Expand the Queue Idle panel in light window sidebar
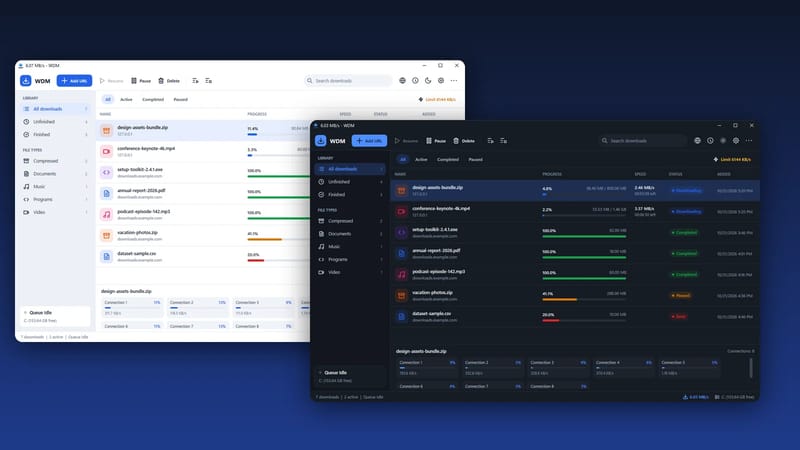This screenshot has width=800, height=450. click(55, 316)
